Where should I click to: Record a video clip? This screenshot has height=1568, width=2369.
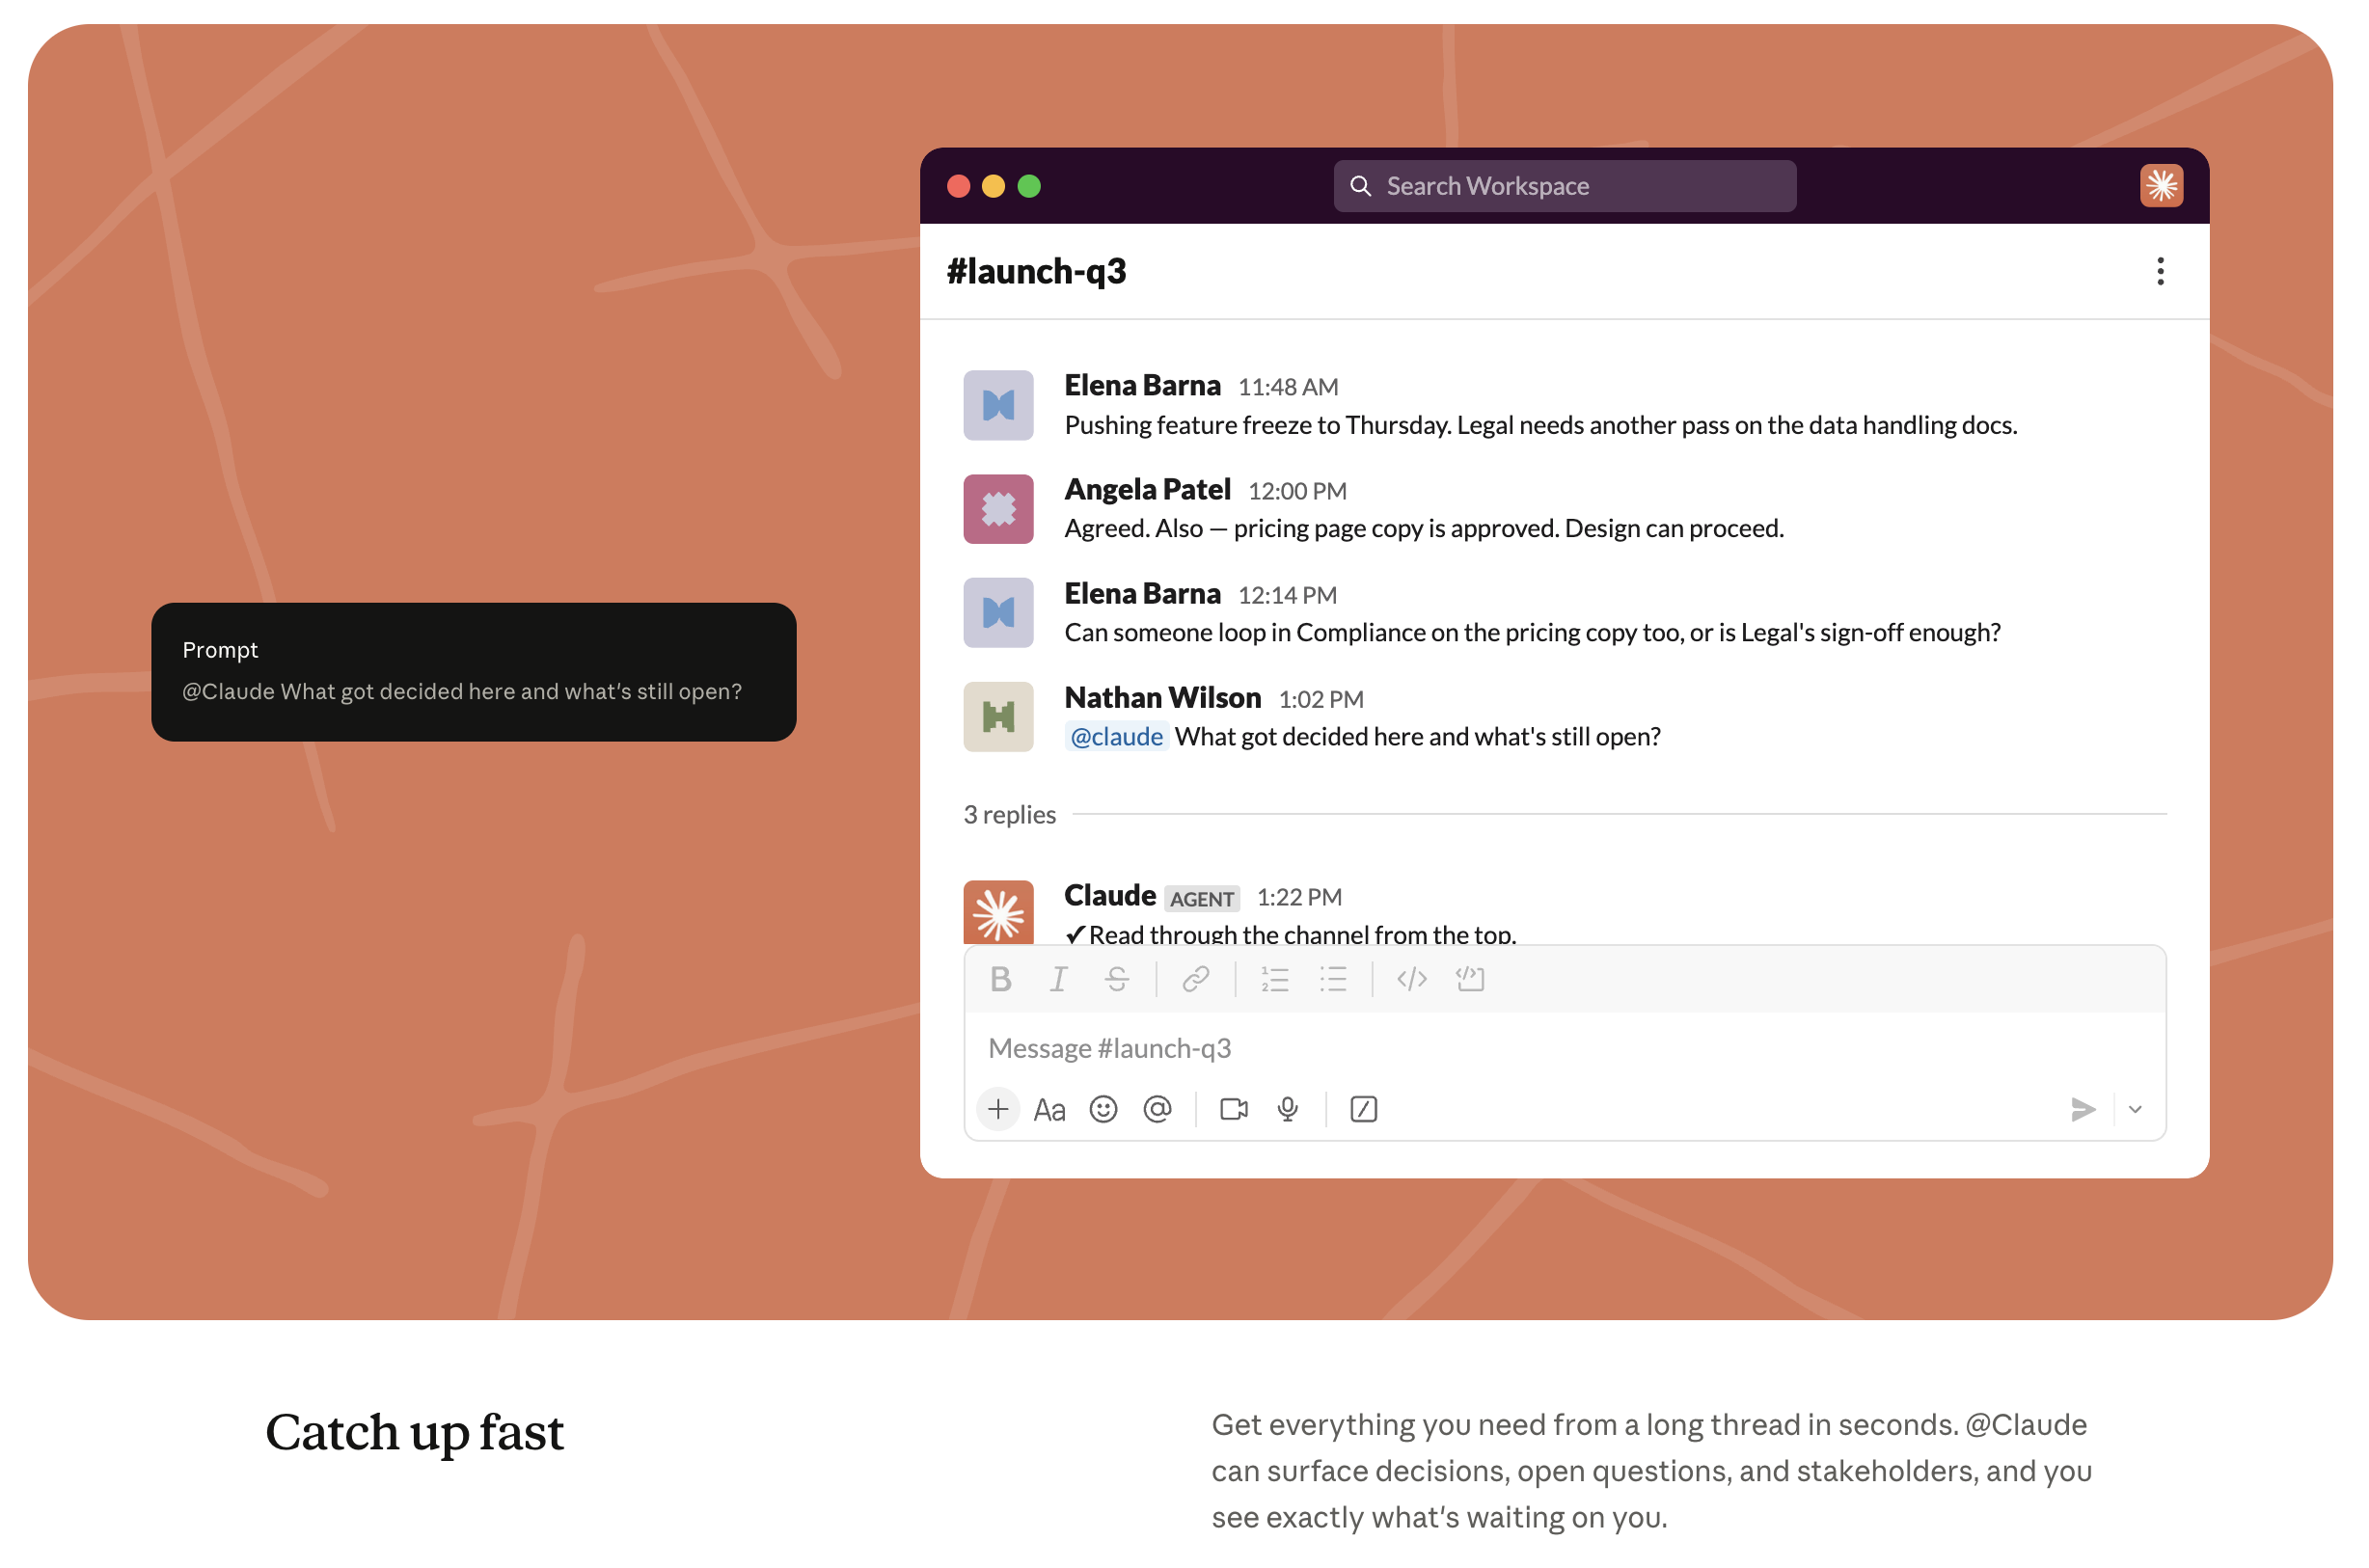1235,1110
